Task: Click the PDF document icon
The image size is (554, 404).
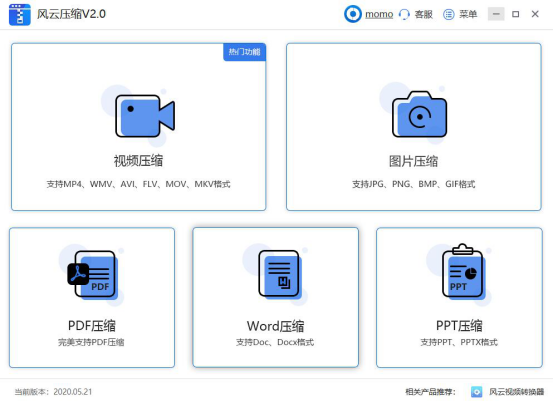Action: coord(92,275)
